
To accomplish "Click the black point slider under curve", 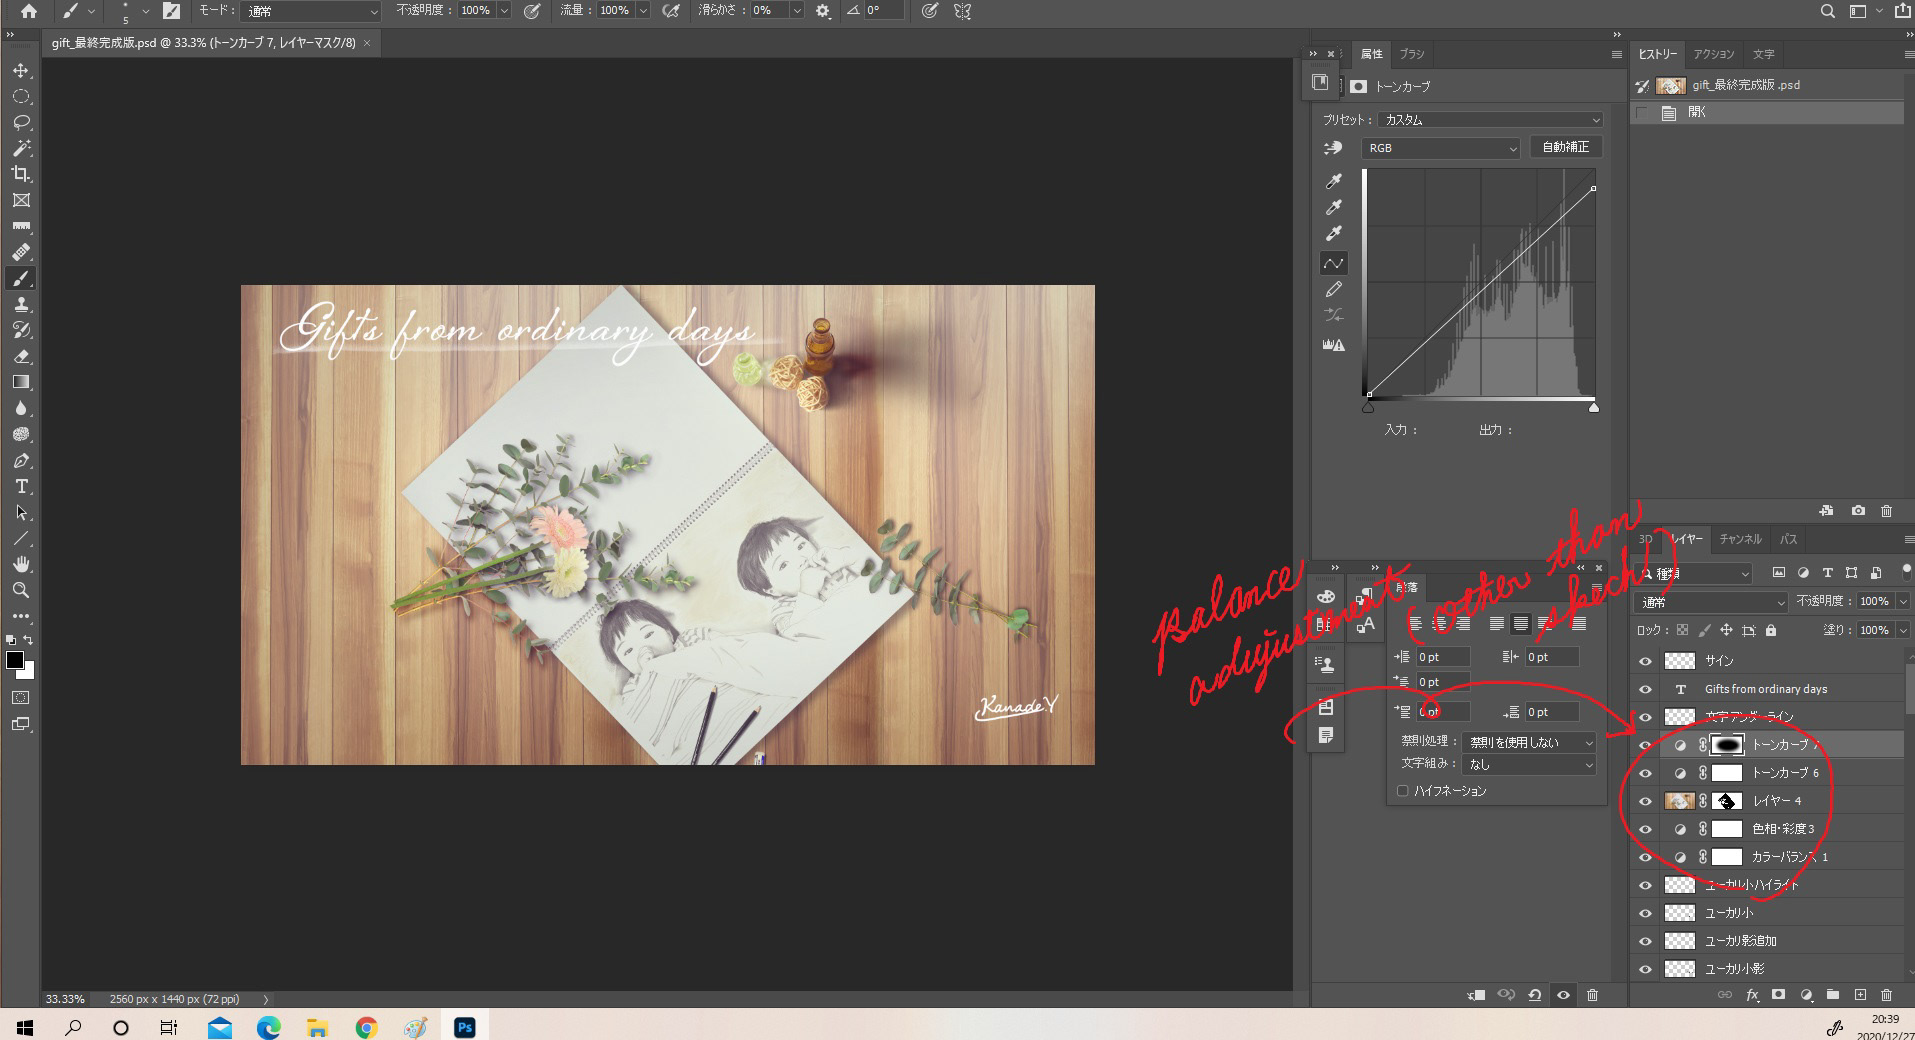I will (x=1368, y=407).
